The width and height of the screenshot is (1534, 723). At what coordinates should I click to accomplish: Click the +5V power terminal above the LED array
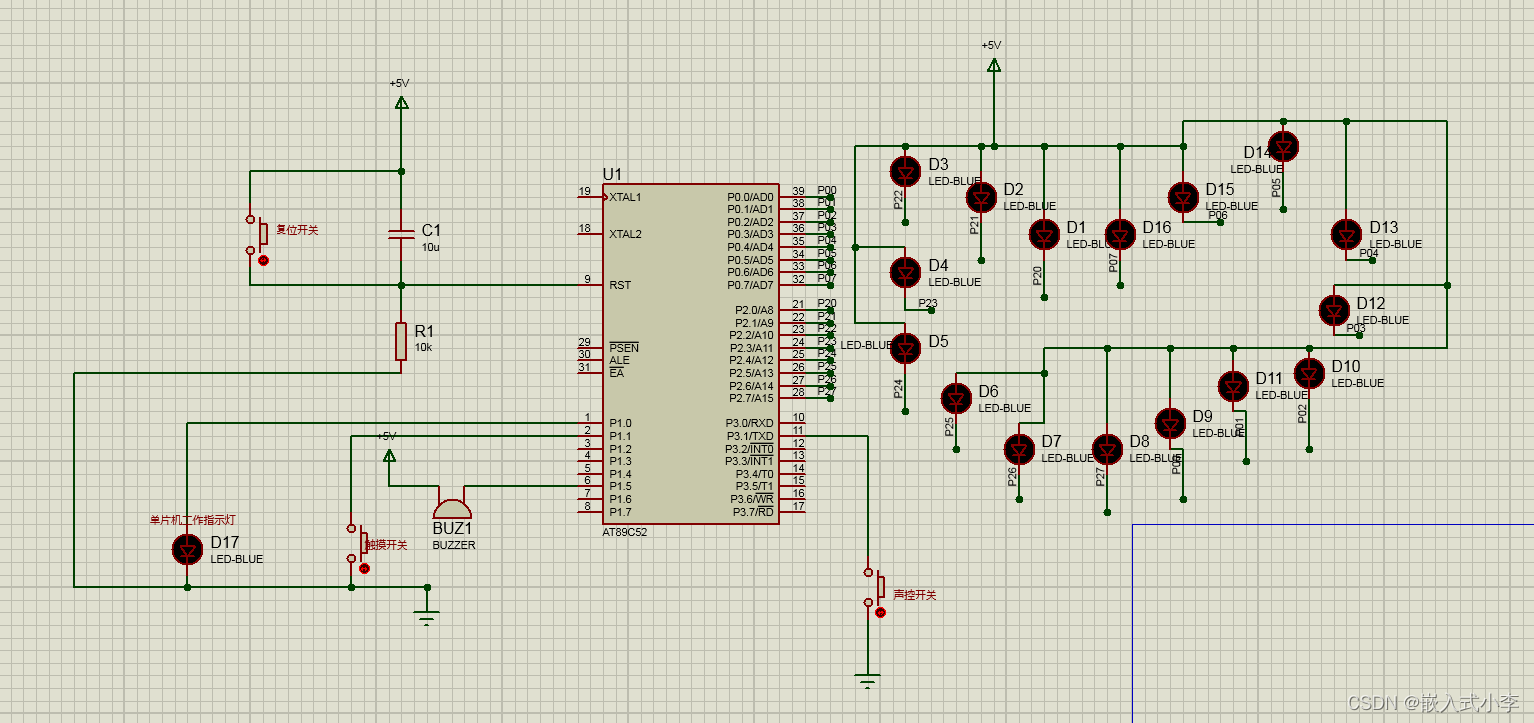tap(993, 64)
